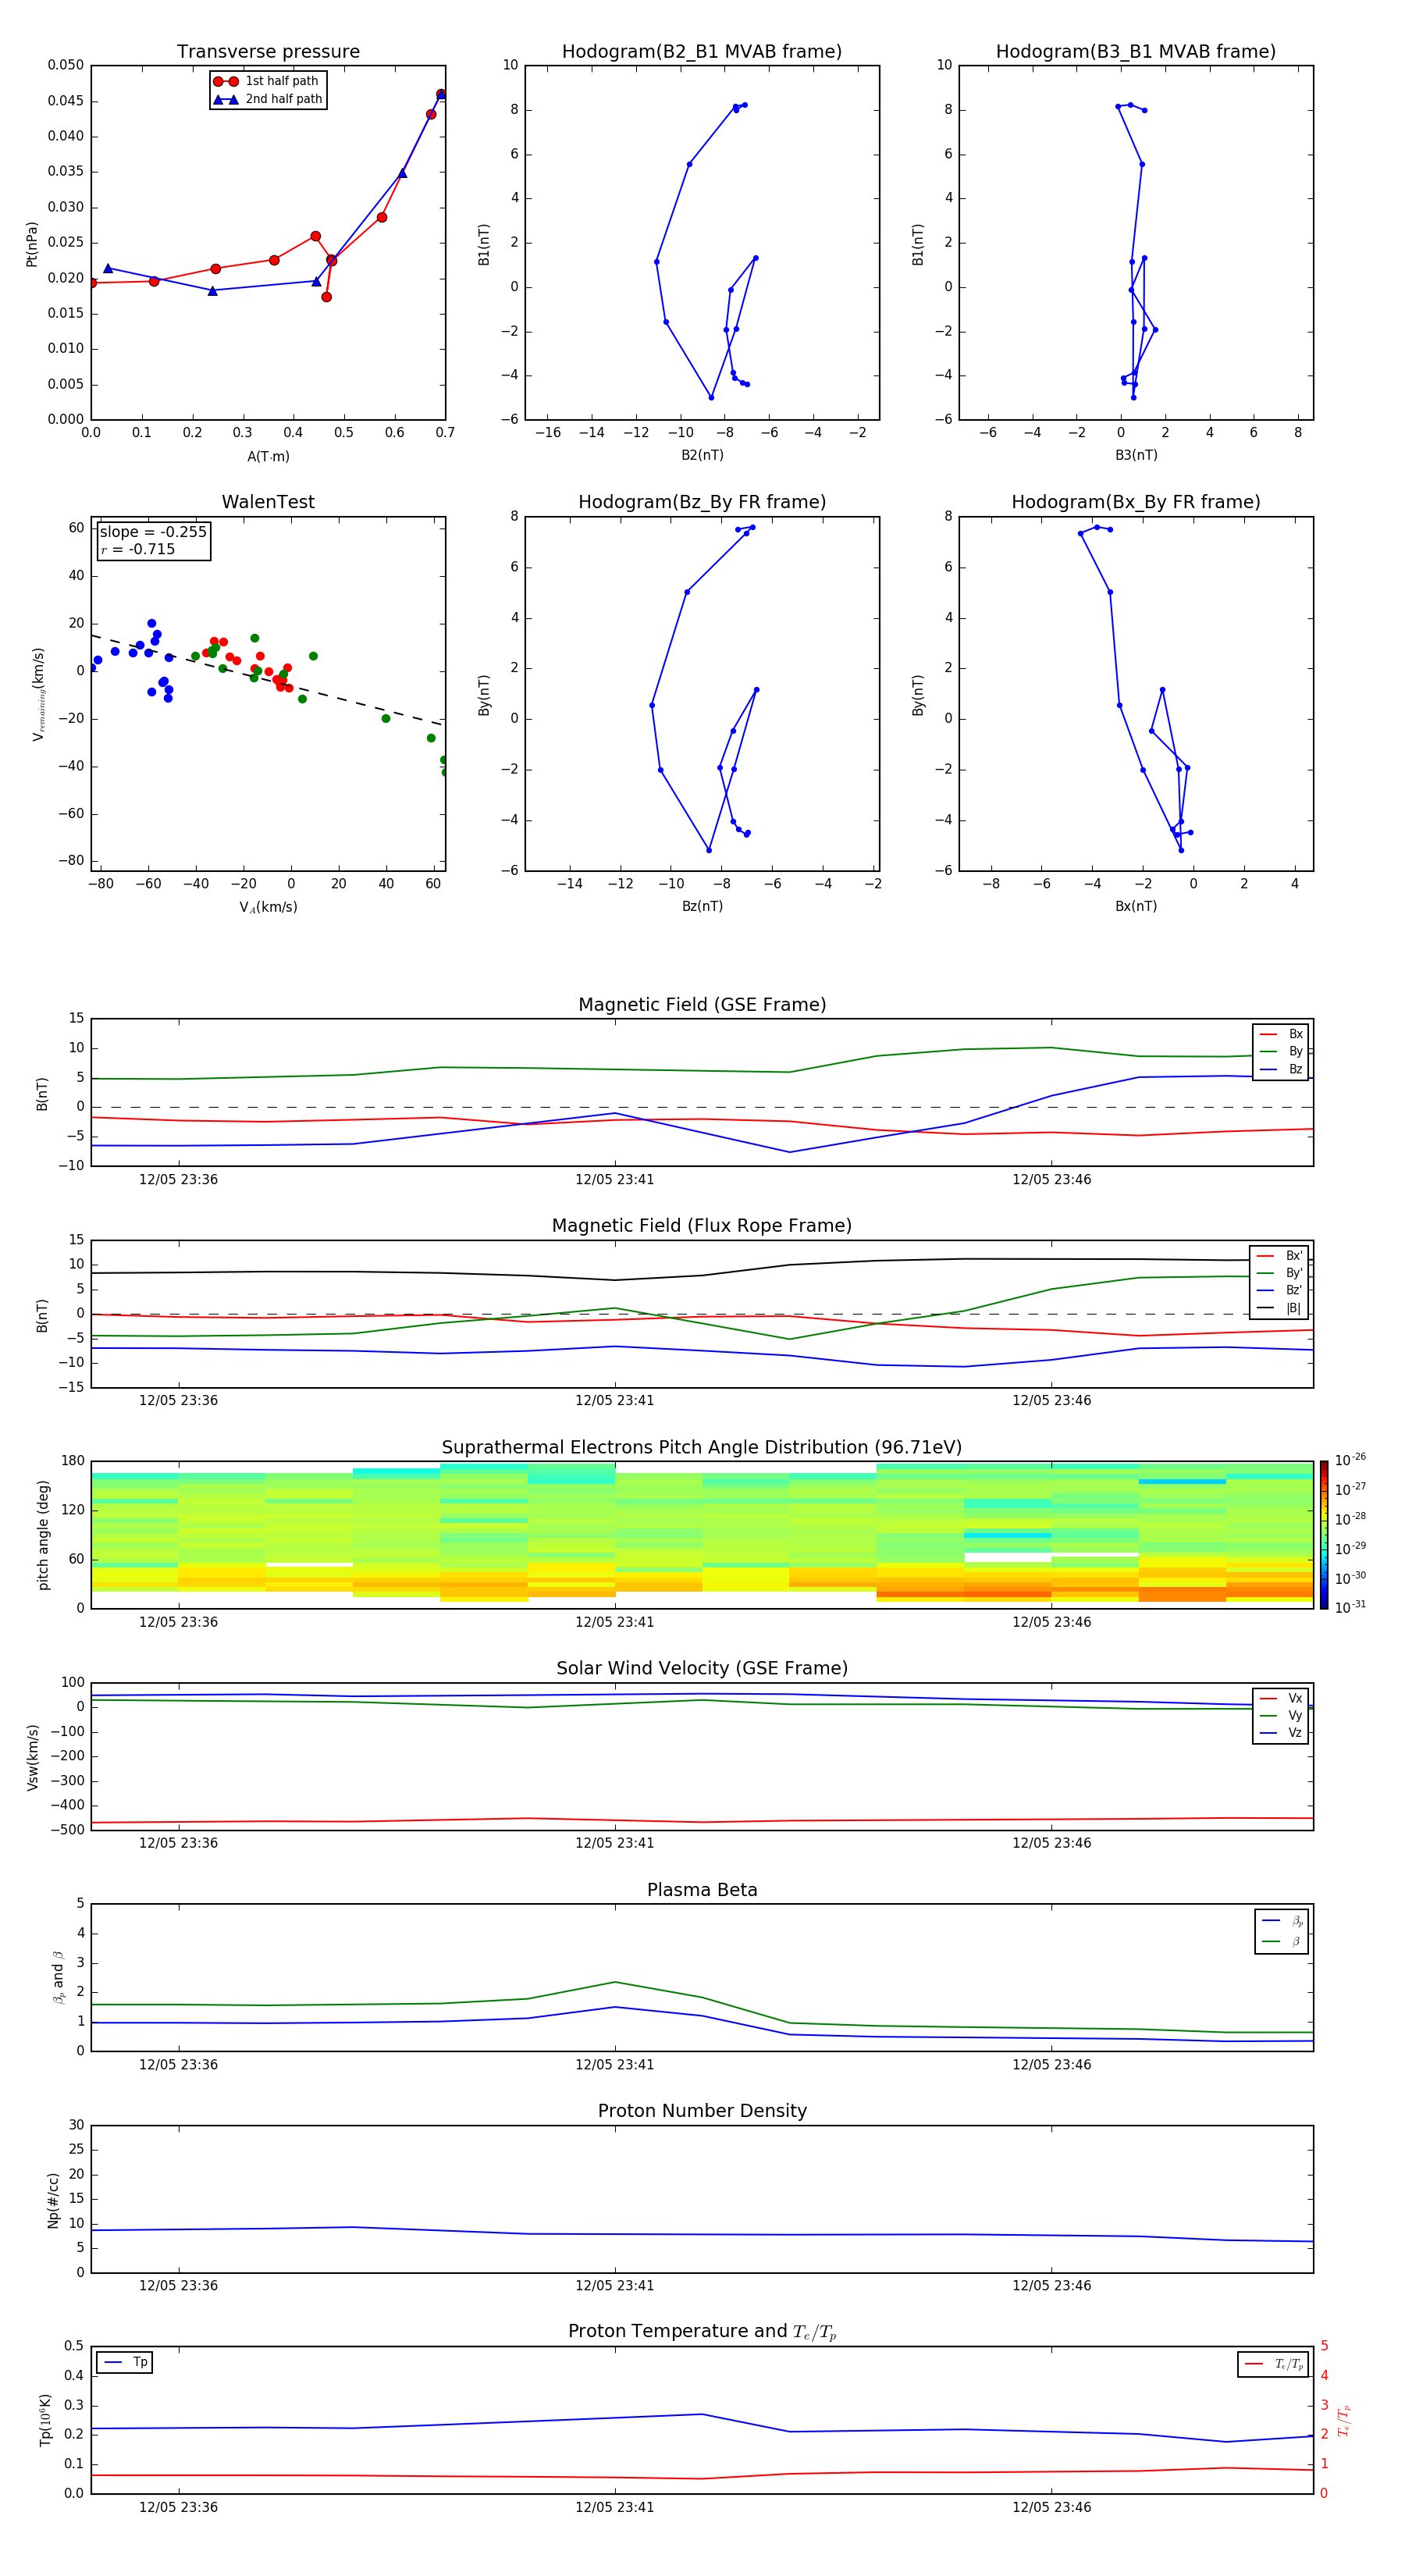Click '12/05 23:36' tick under GSE magnetic field
The width and height of the screenshot is (1405, 2576).
pyautogui.click(x=178, y=1180)
